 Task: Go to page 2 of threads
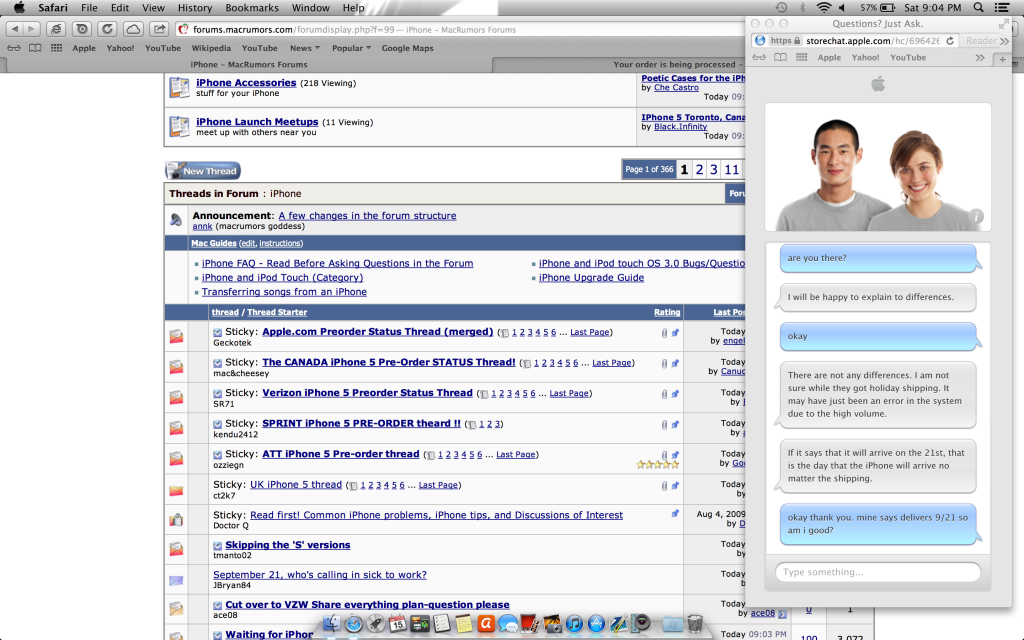(x=699, y=170)
